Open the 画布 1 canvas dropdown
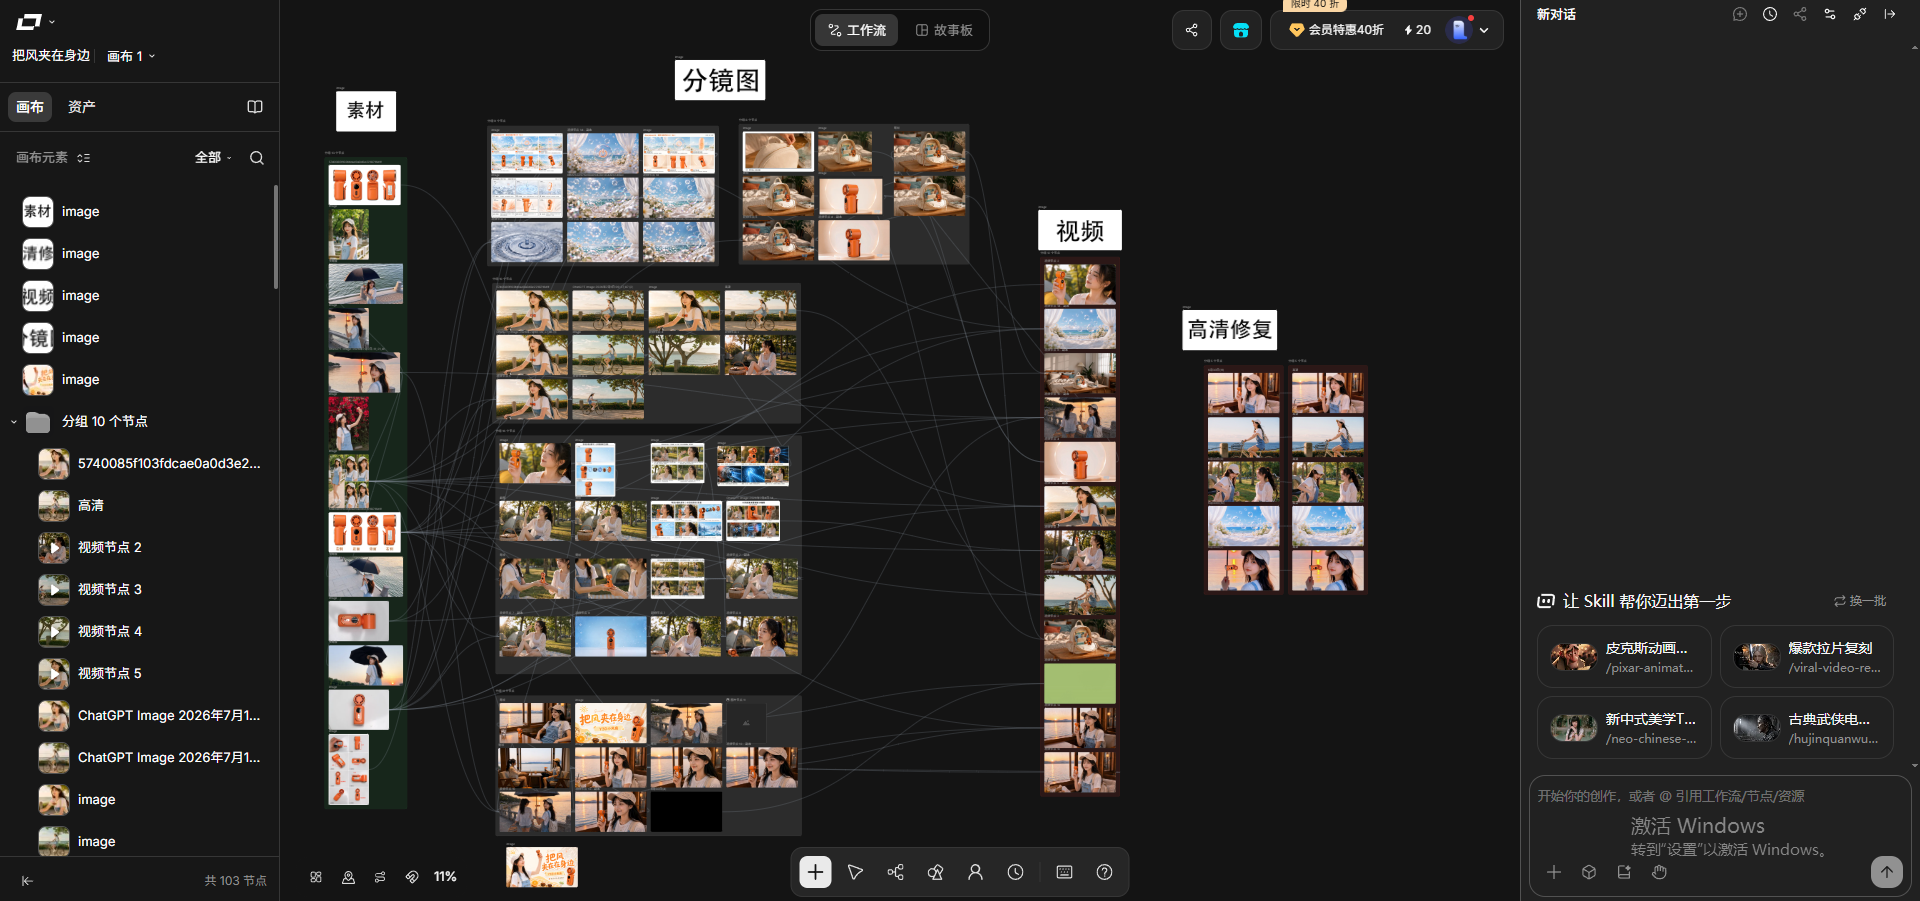This screenshot has height=901, width=1920. (x=131, y=56)
